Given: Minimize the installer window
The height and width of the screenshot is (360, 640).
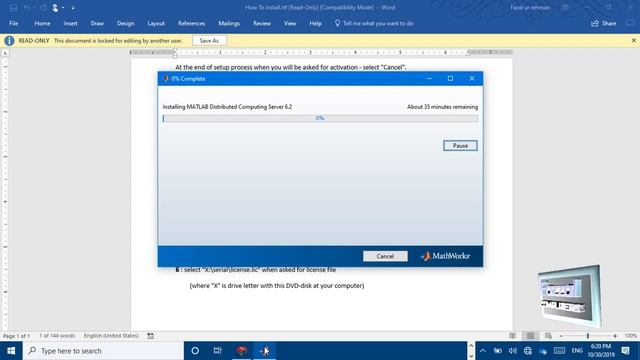Looking at the screenshot, I should point(429,78).
